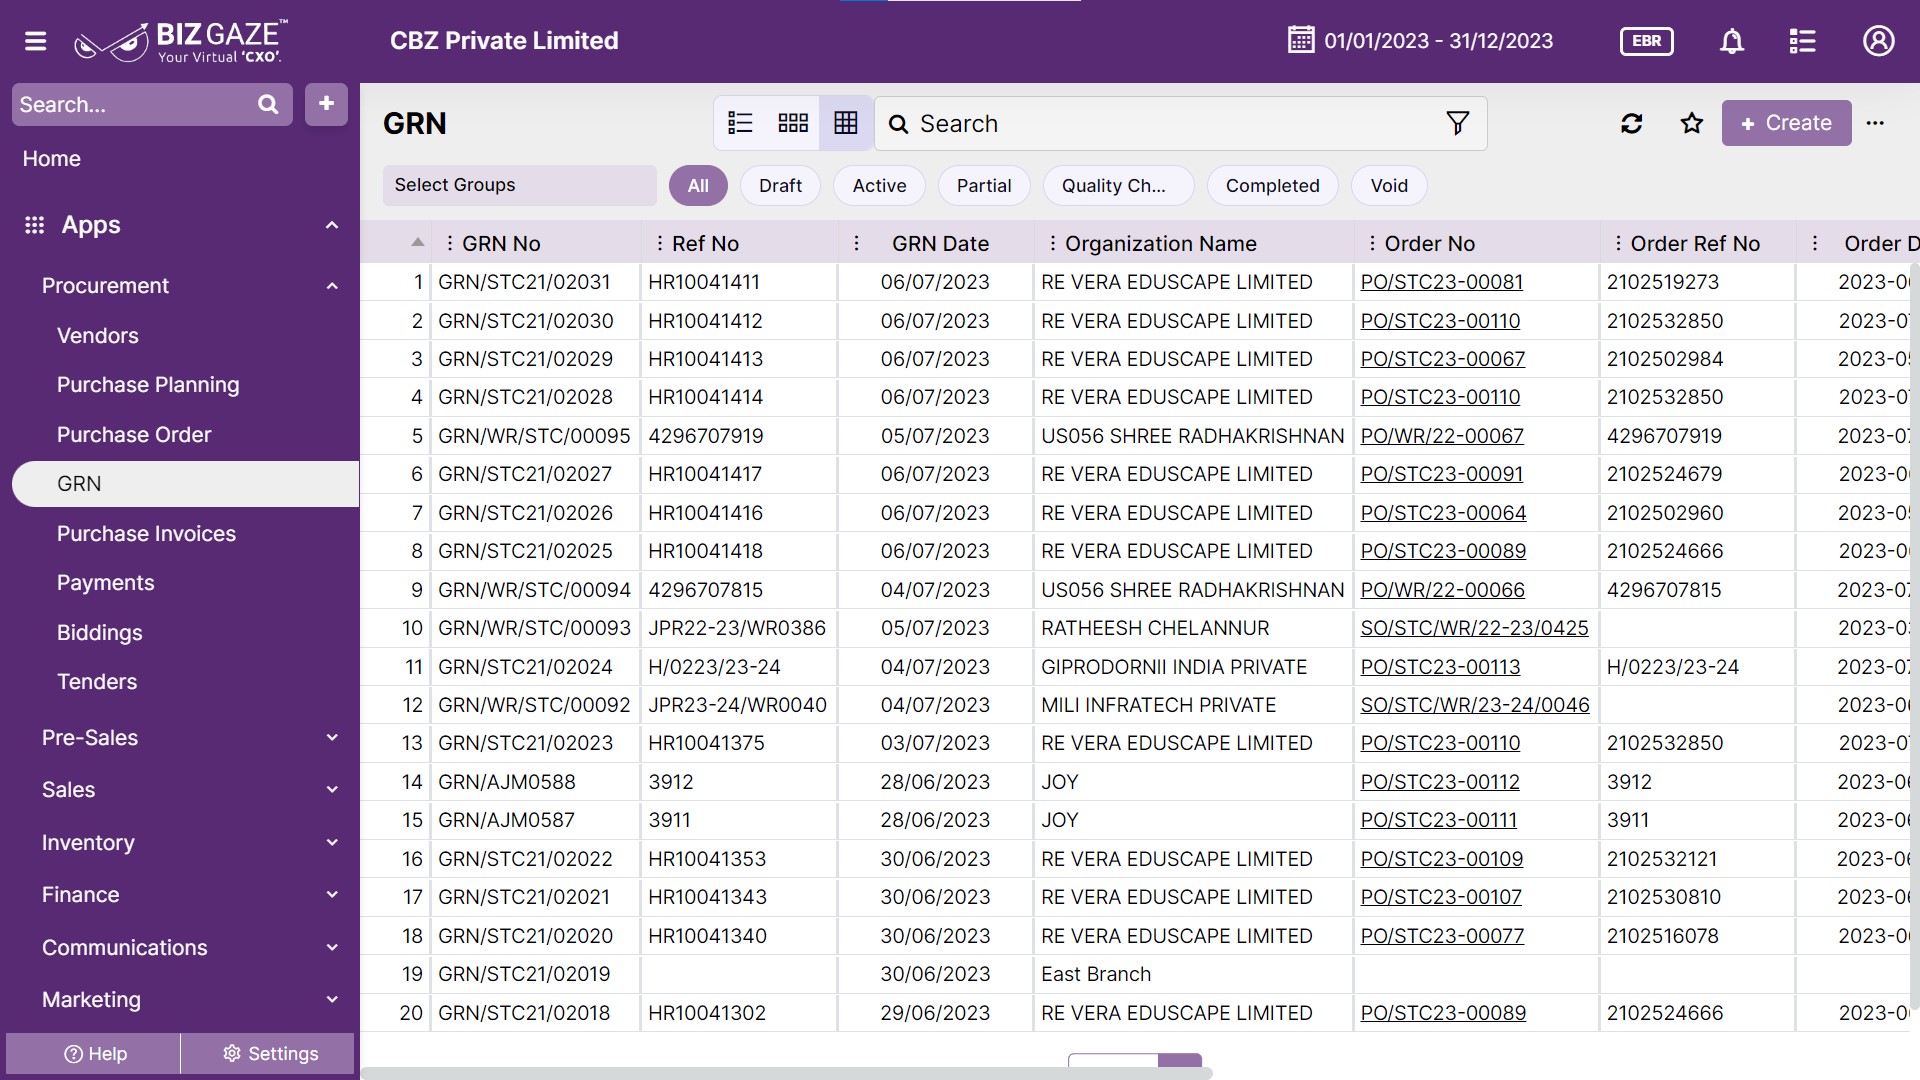Open Order Ref No column options dots
This screenshot has height=1080, width=1920.
tap(1618, 243)
